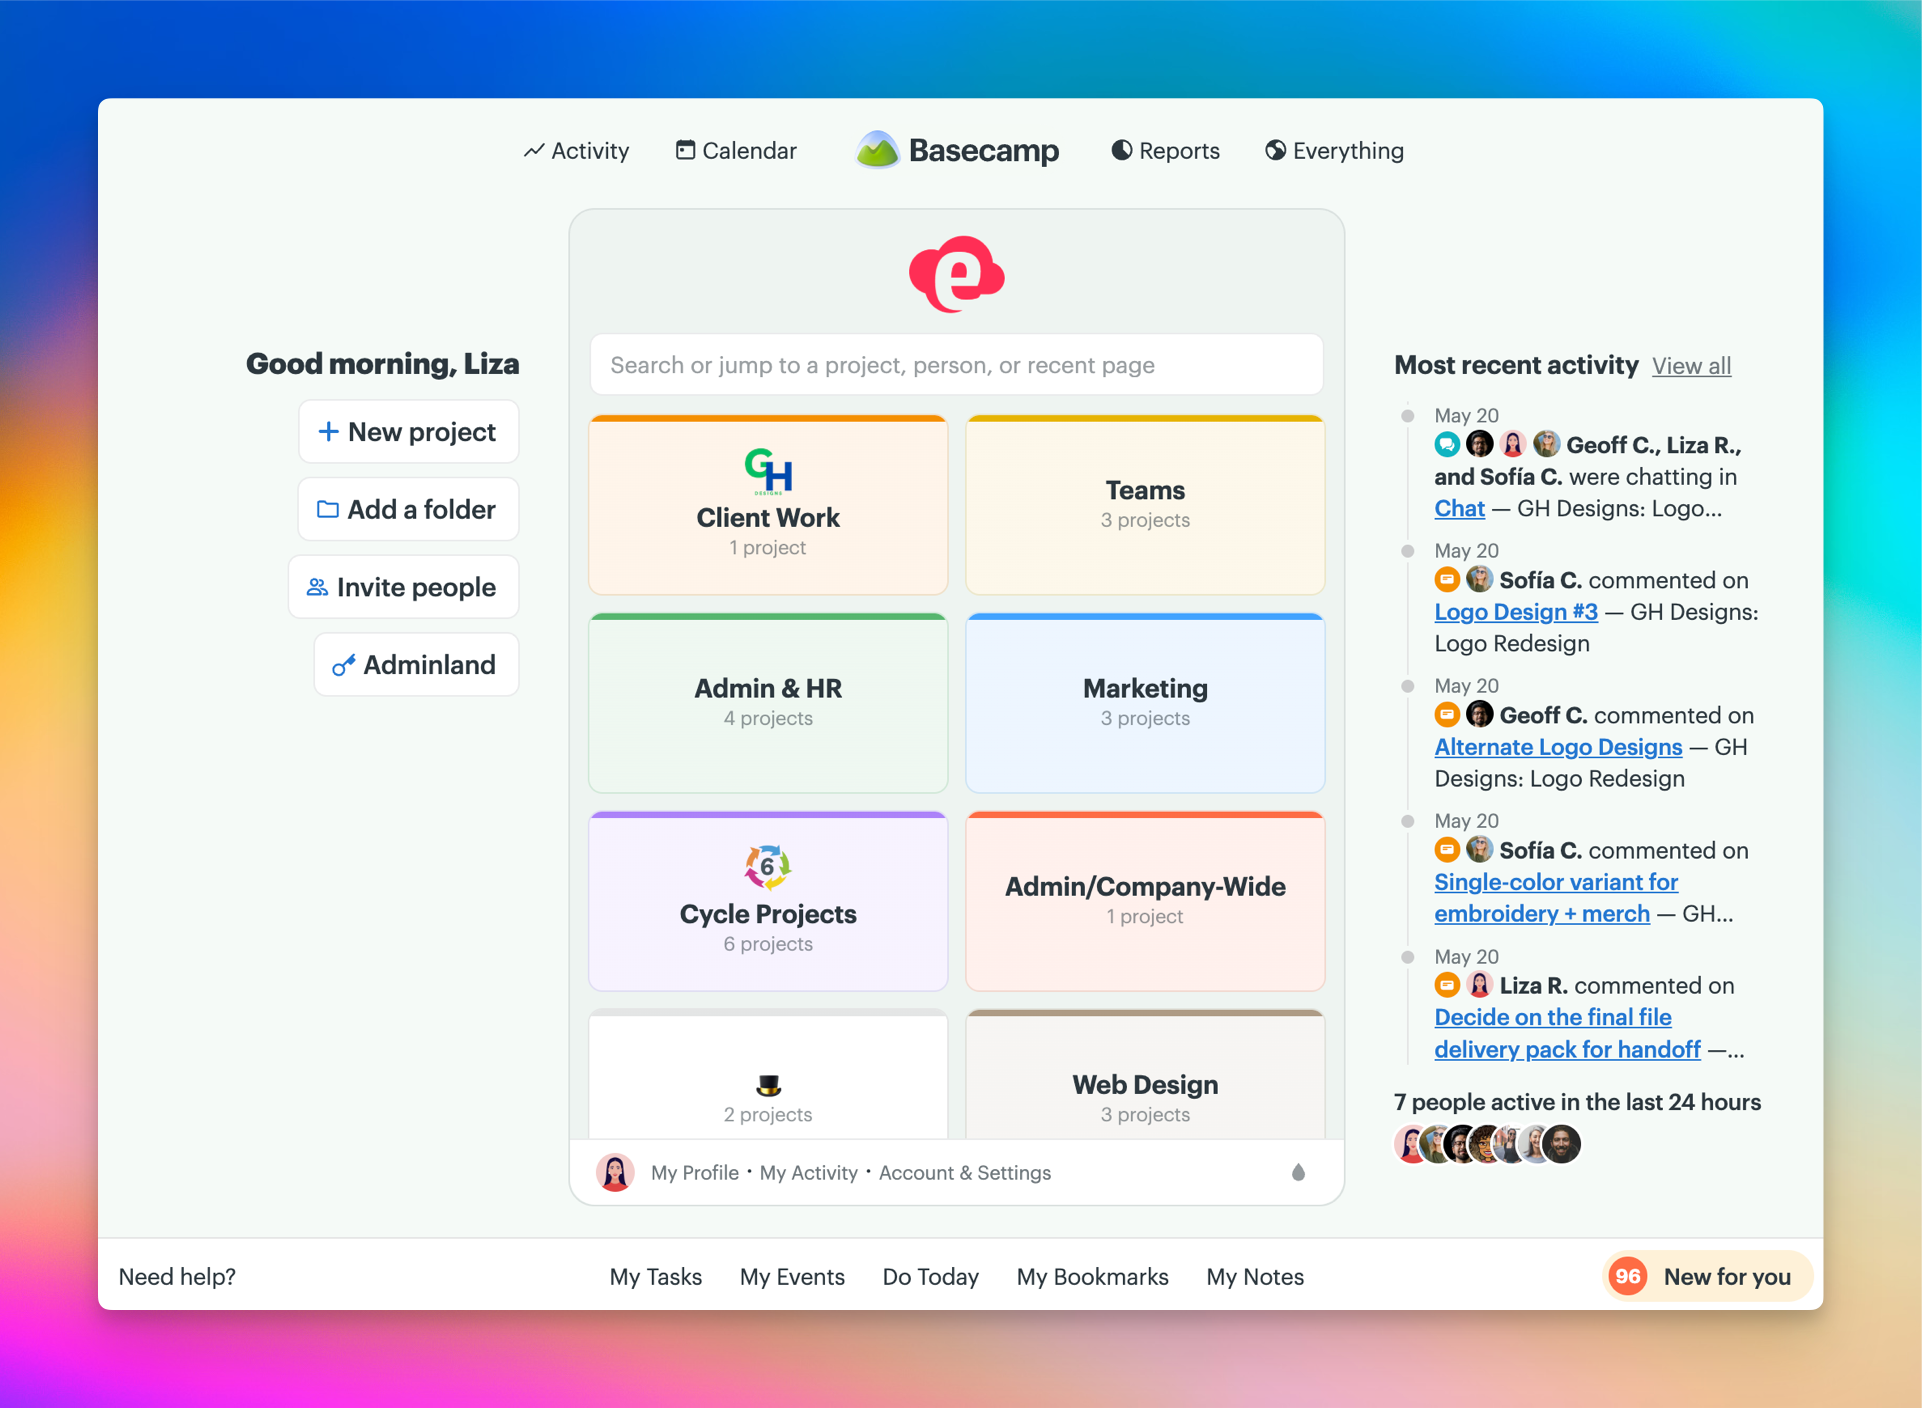The width and height of the screenshot is (1922, 1408).
Task: Open the Chat link in activity
Action: [1459, 508]
